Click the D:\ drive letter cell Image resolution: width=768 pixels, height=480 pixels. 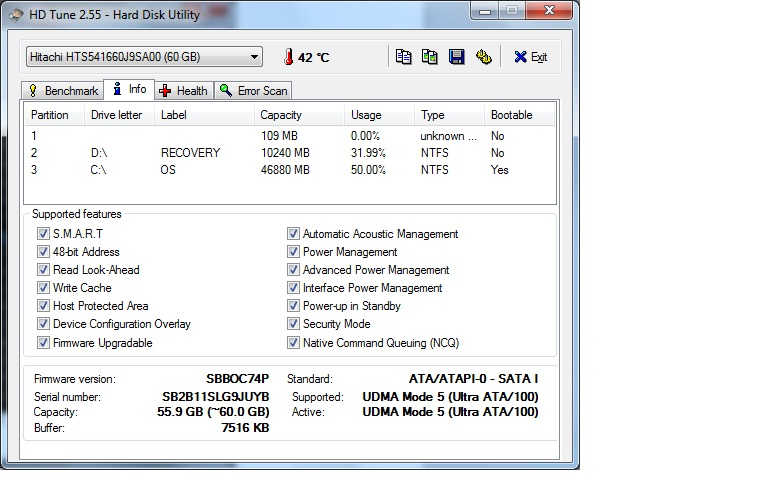pyautogui.click(x=98, y=153)
